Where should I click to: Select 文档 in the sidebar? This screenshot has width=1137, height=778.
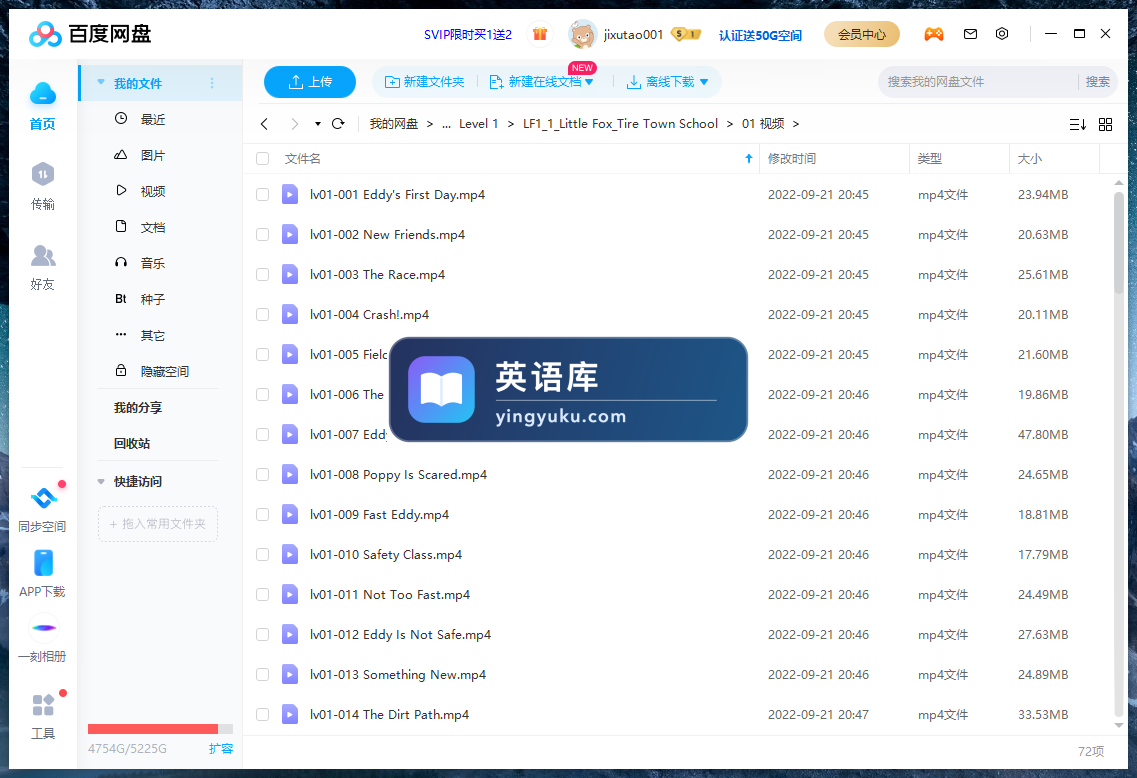152,227
